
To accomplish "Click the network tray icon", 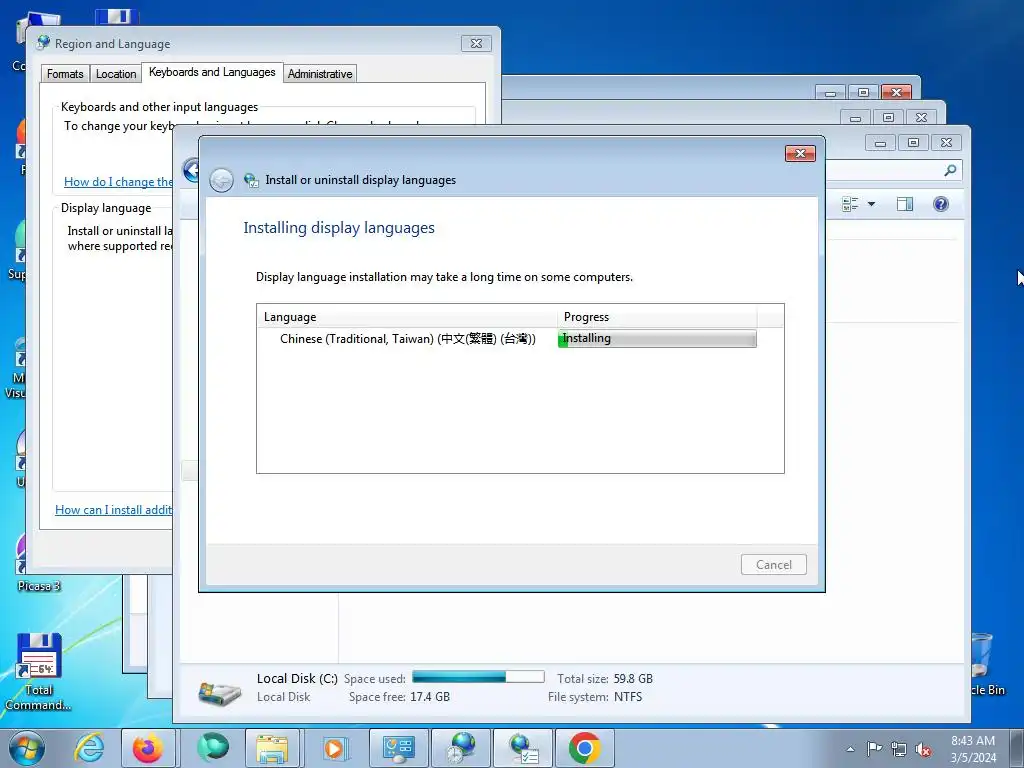I will [899, 749].
